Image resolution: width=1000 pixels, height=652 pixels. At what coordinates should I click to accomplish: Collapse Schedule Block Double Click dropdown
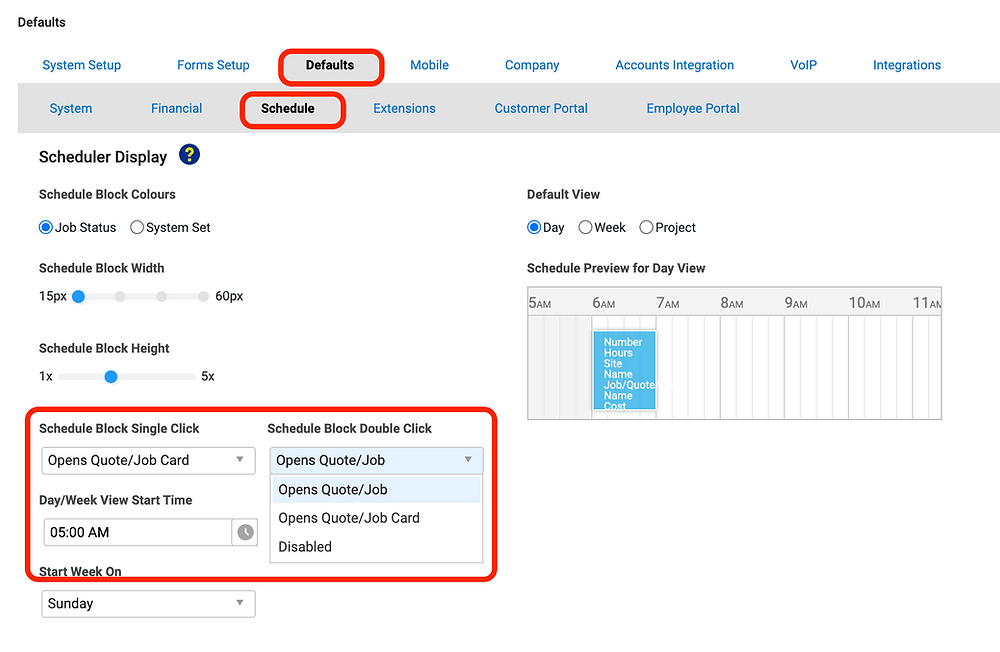[376, 461]
